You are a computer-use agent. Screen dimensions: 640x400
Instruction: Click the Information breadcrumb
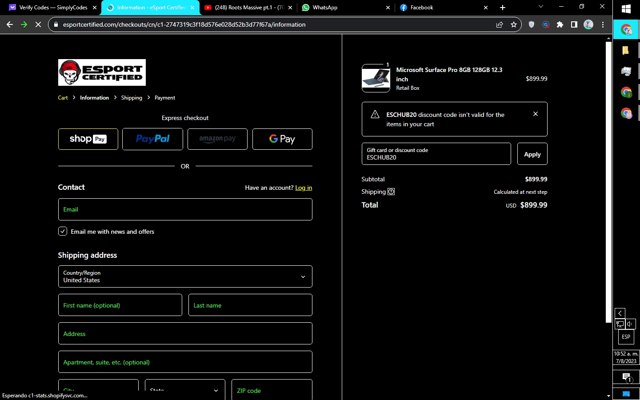[x=94, y=98]
